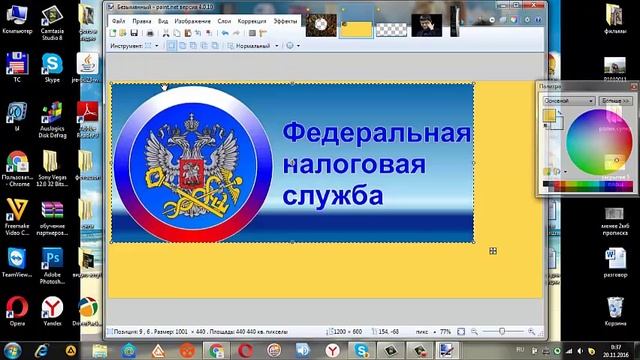This screenshot has width=640, height=360.
Task: Click the RU language indicator in tray
Action: [520, 350]
